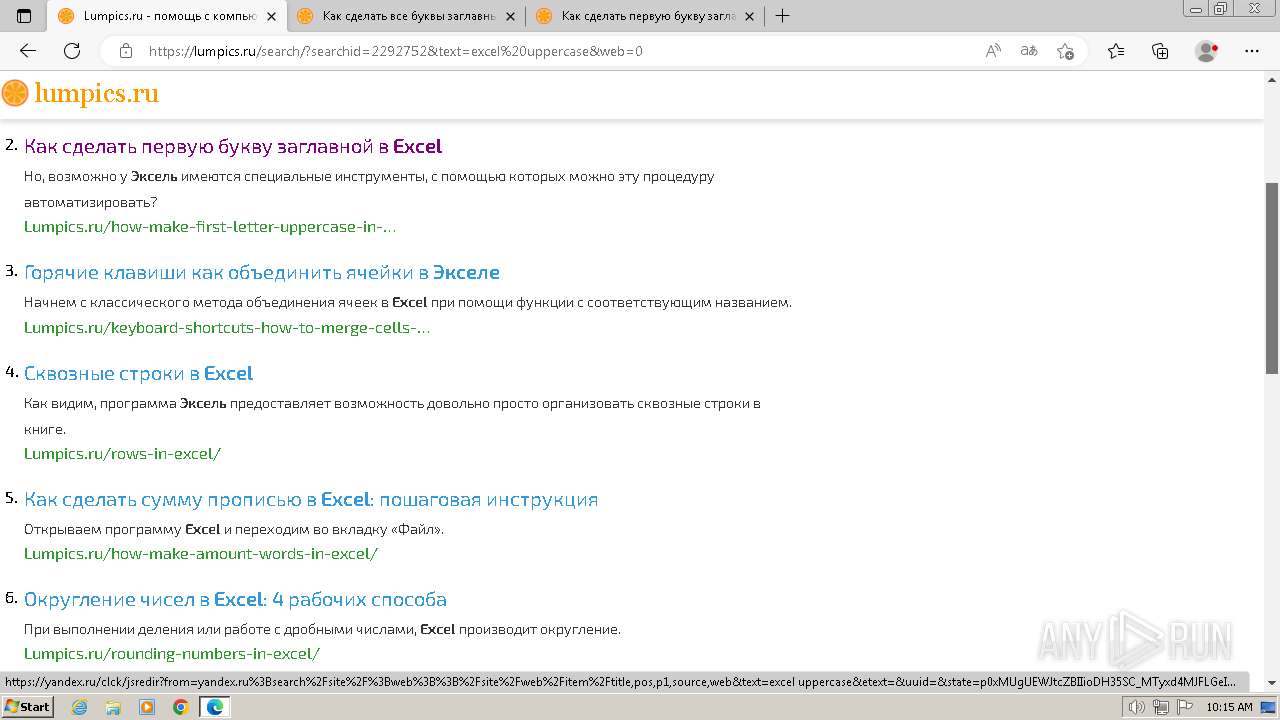Click the page vertical scrollbar thumb
This screenshot has width=1280, height=720.
1272,277
